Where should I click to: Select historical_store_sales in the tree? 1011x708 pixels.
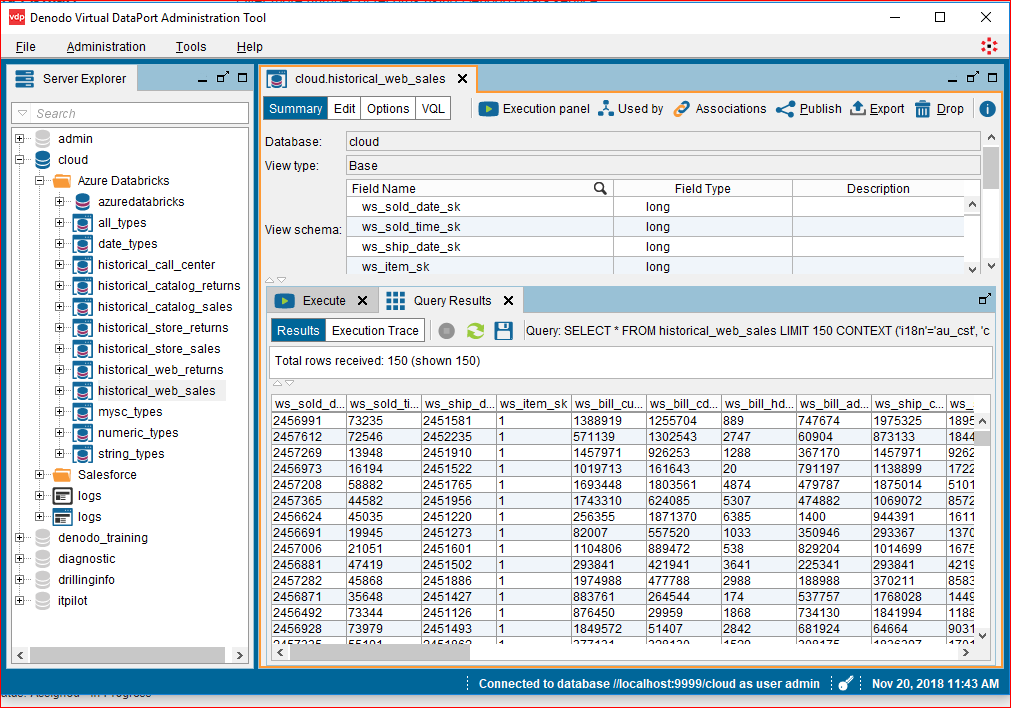159,349
